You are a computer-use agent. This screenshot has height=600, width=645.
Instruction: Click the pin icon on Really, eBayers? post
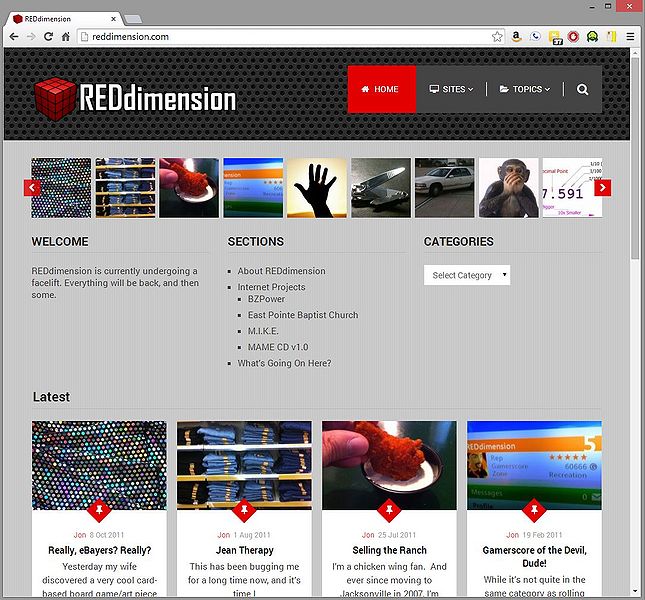click(99, 510)
